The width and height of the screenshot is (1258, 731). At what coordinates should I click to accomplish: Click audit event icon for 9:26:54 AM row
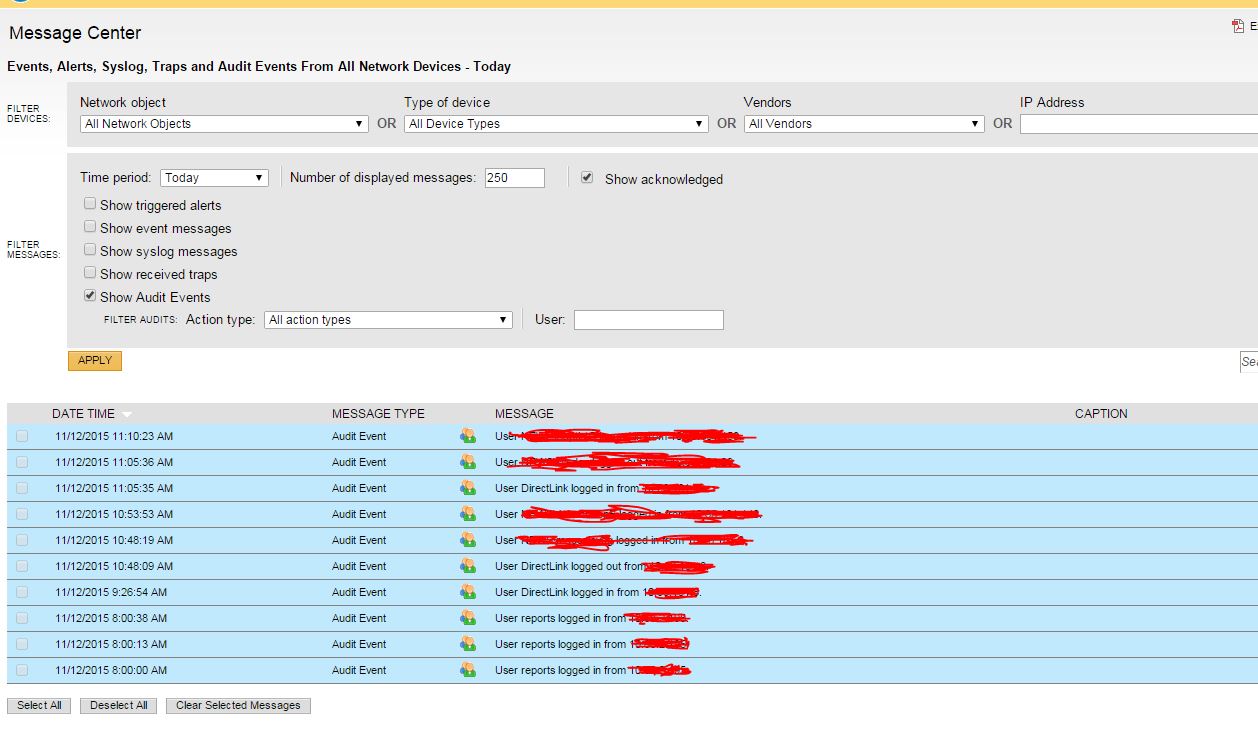pyautogui.click(x=467, y=592)
